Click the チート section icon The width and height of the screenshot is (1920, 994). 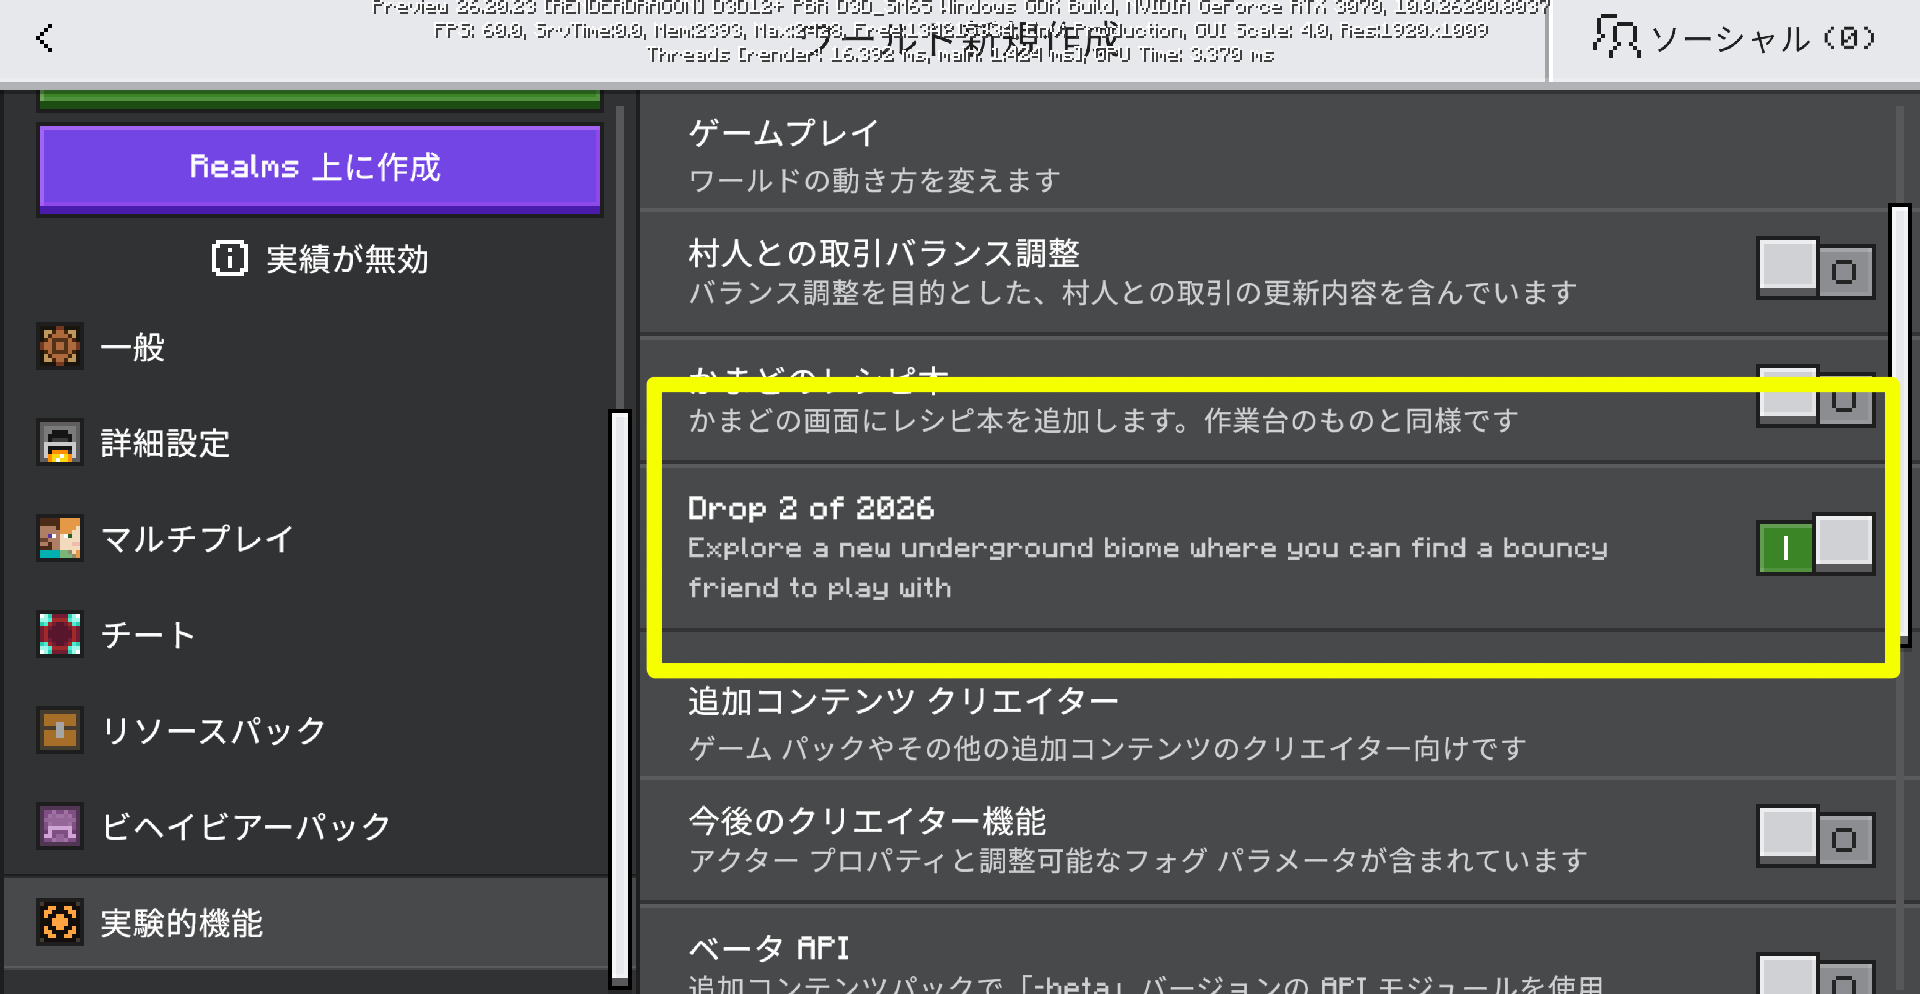coord(60,635)
